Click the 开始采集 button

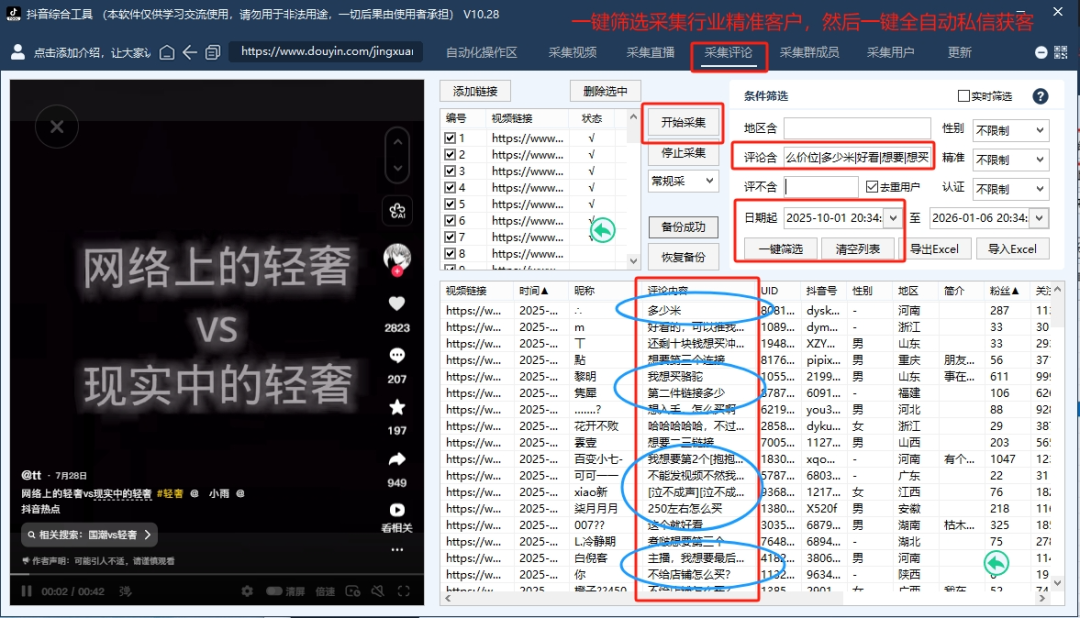coord(683,123)
